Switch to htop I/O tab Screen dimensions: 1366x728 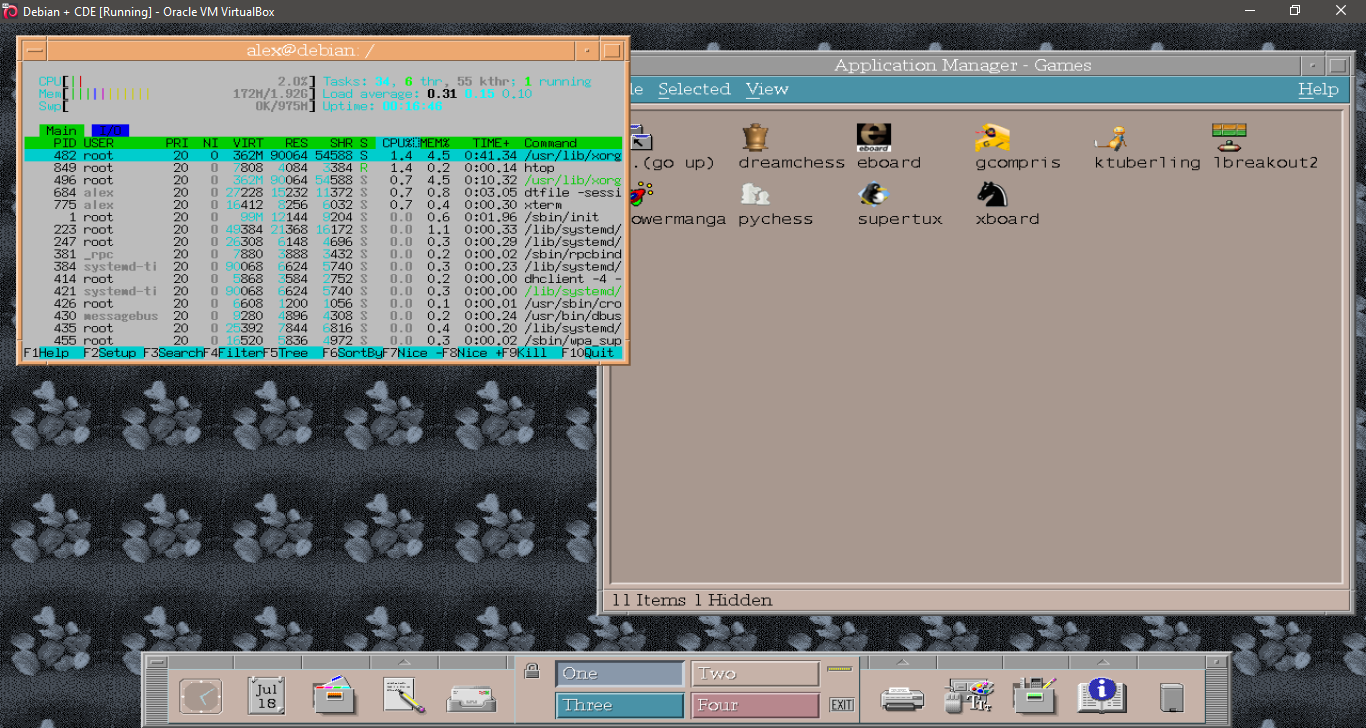[x=110, y=131]
